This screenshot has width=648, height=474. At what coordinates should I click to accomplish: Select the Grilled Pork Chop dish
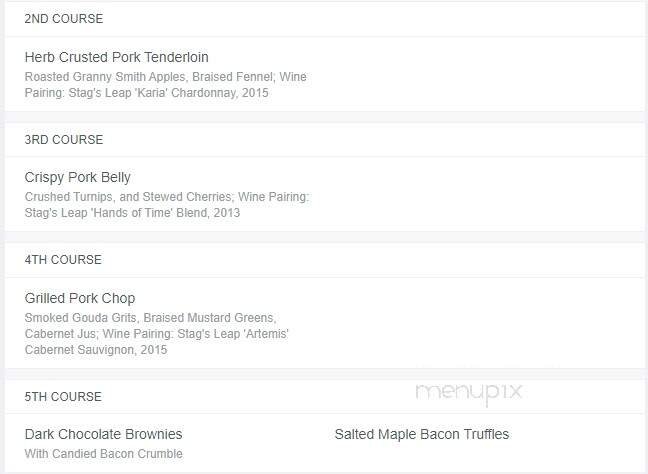click(80, 298)
